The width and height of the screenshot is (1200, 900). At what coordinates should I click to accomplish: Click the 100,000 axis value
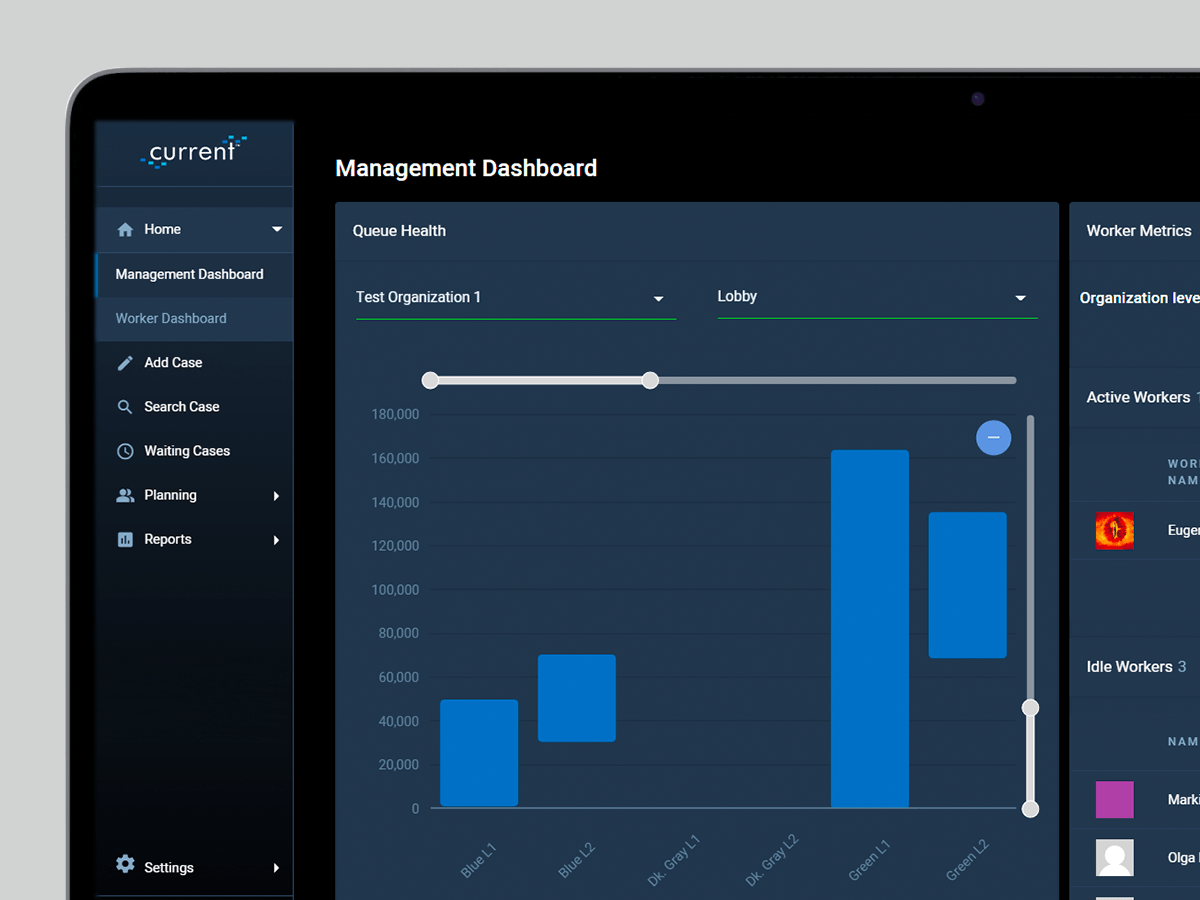pos(395,590)
